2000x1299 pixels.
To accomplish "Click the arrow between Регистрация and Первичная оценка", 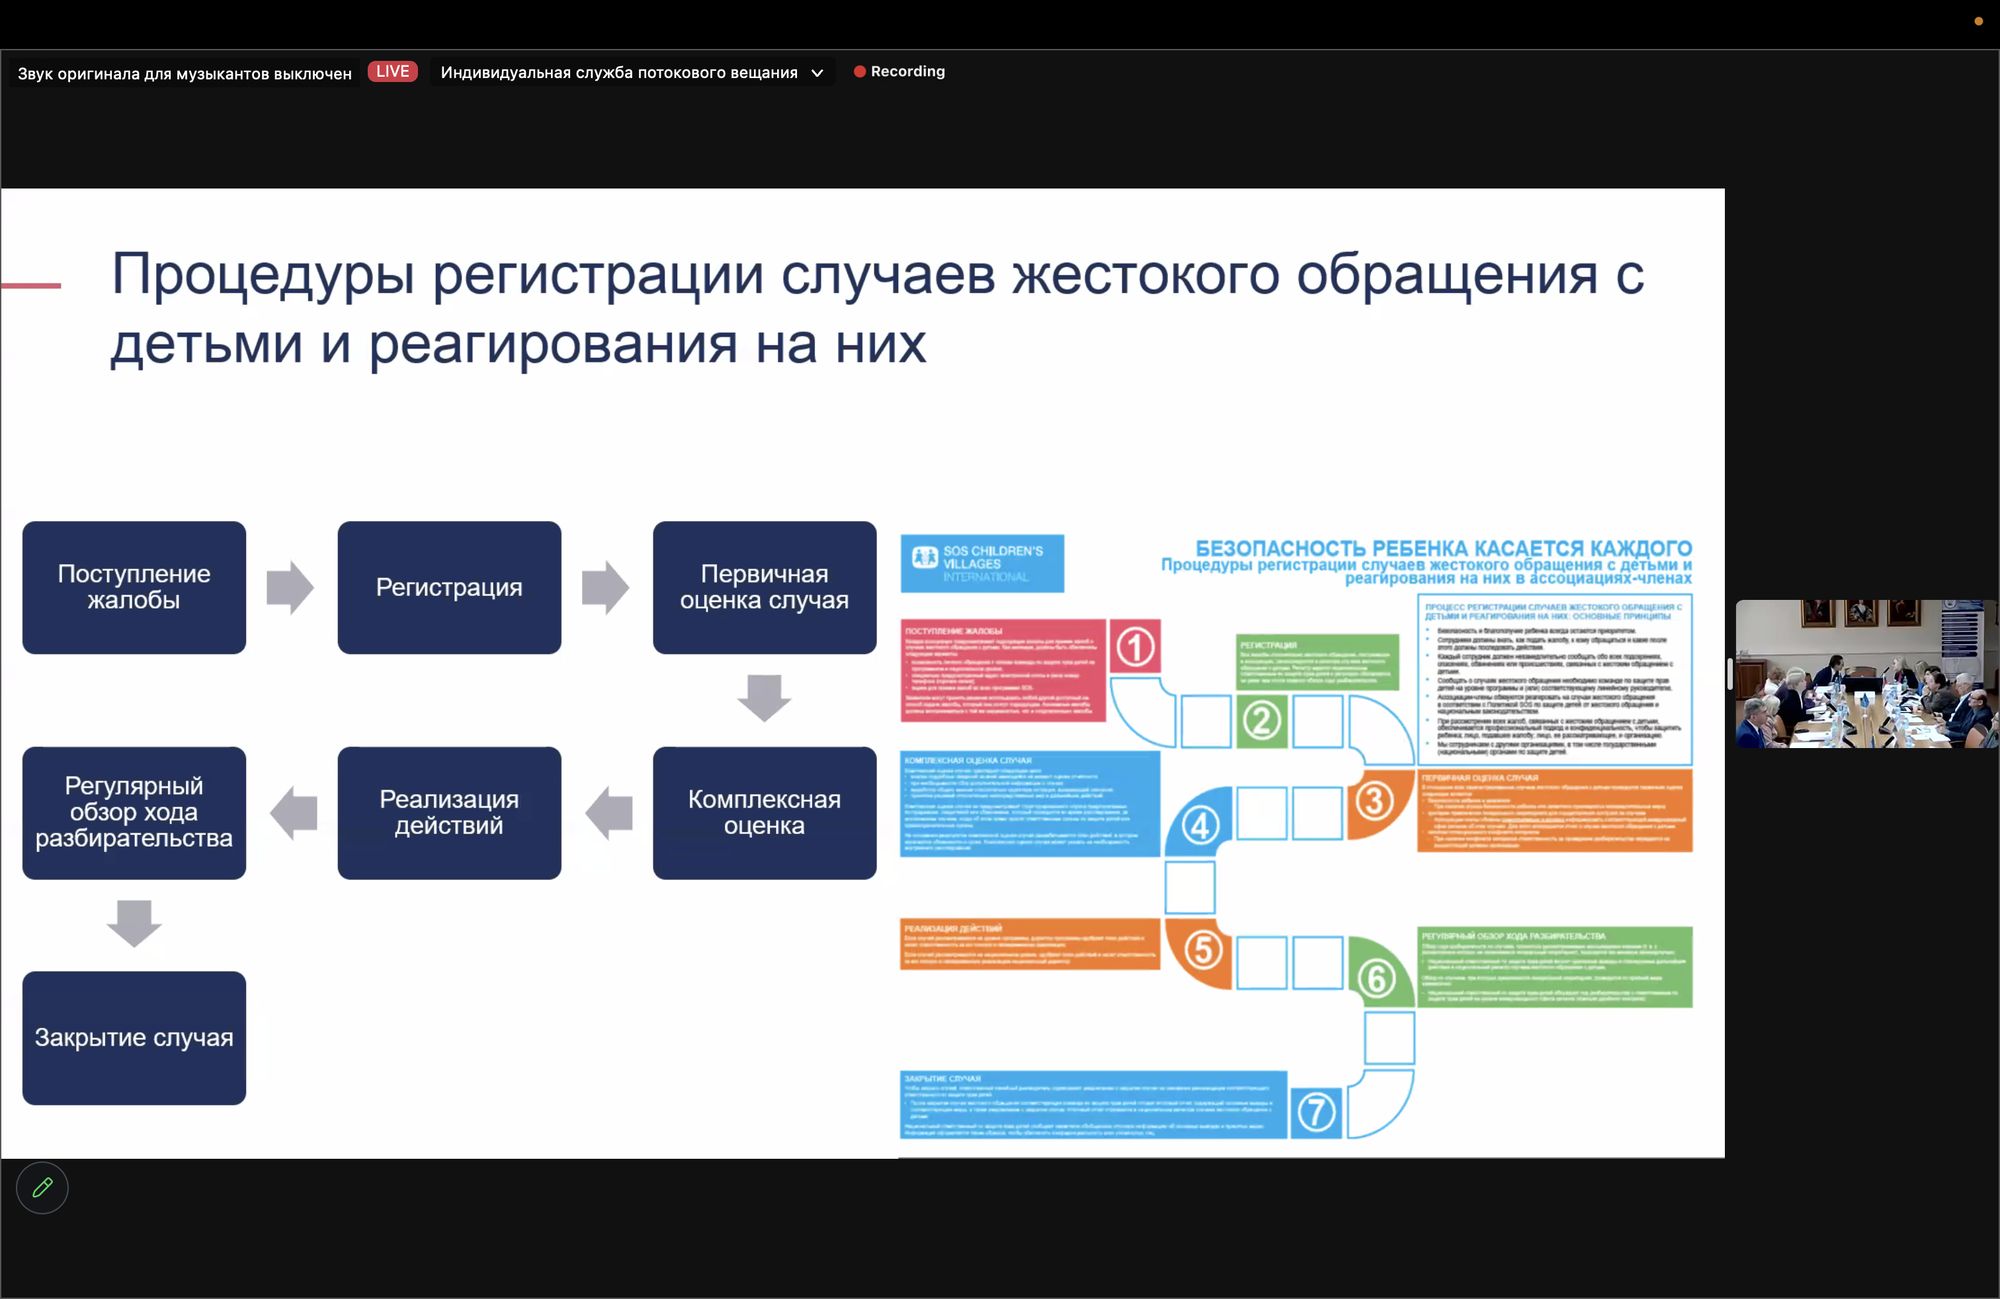I will [x=605, y=587].
